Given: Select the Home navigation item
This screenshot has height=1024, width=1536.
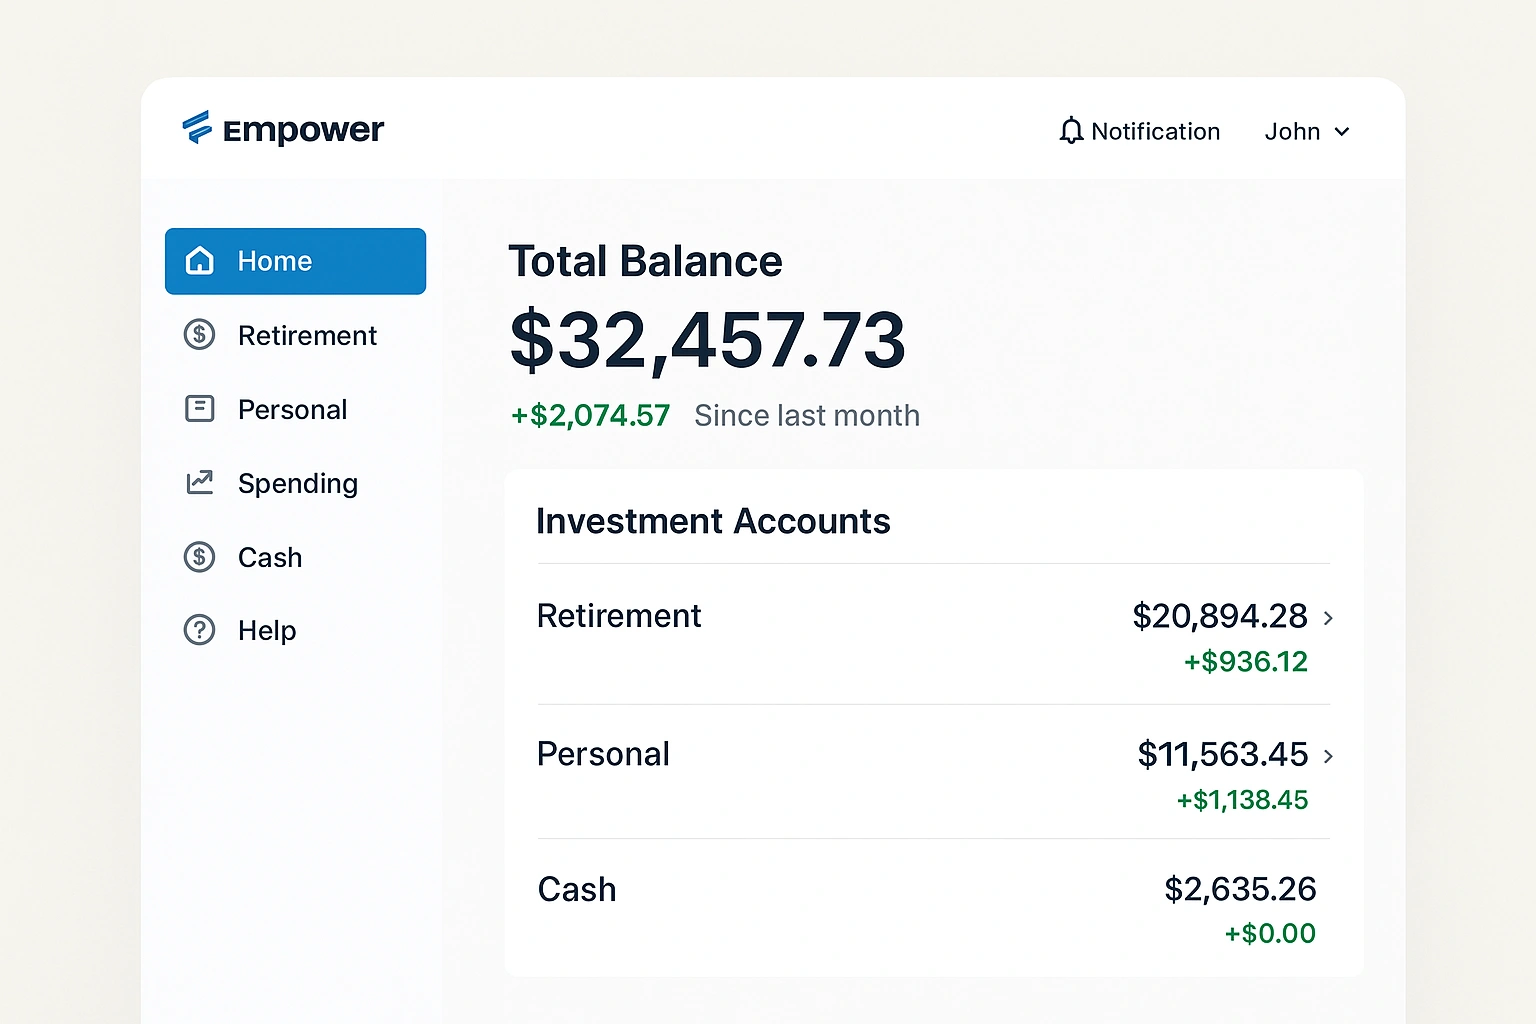Looking at the screenshot, I should click(273, 260).
